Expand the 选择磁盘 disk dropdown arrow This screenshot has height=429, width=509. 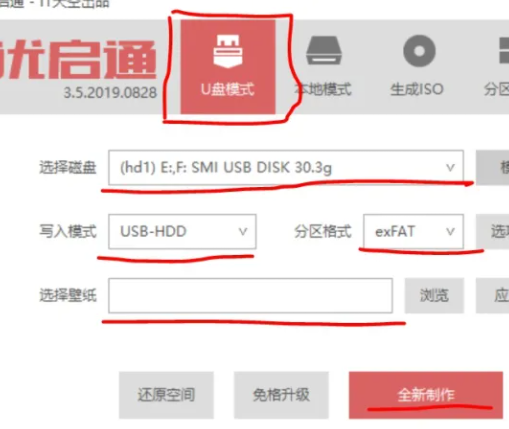pos(450,167)
